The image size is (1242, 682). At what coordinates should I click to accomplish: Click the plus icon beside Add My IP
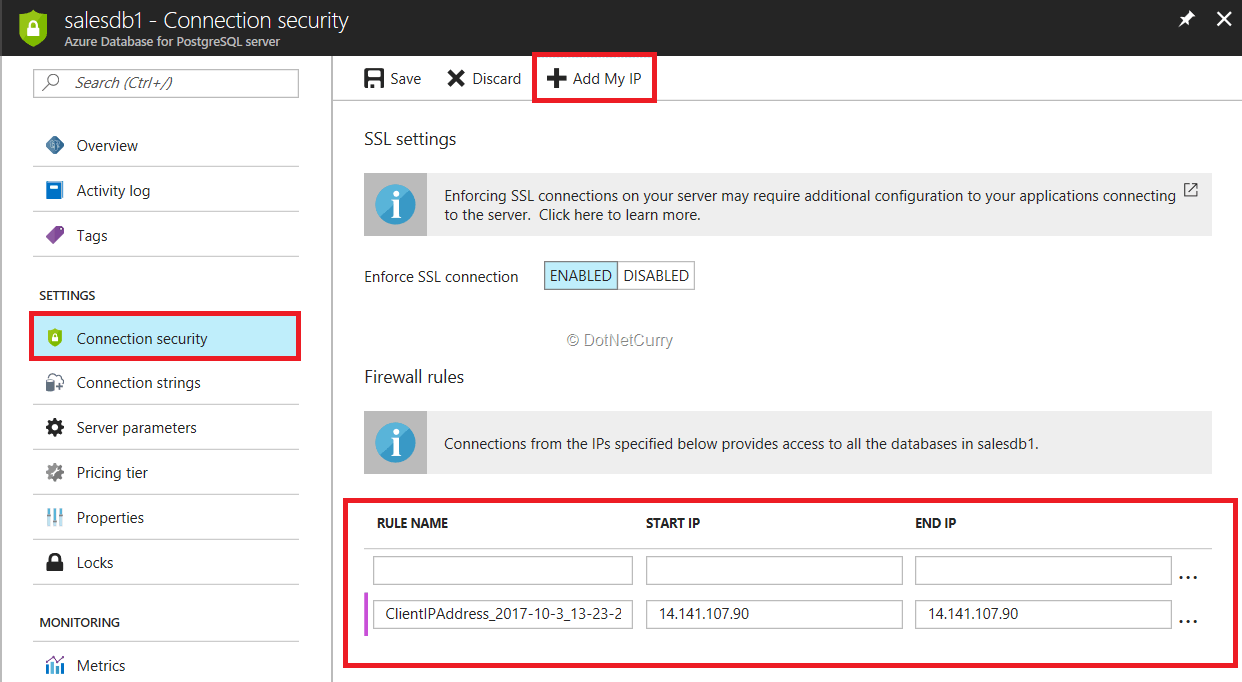(x=557, y=78)
